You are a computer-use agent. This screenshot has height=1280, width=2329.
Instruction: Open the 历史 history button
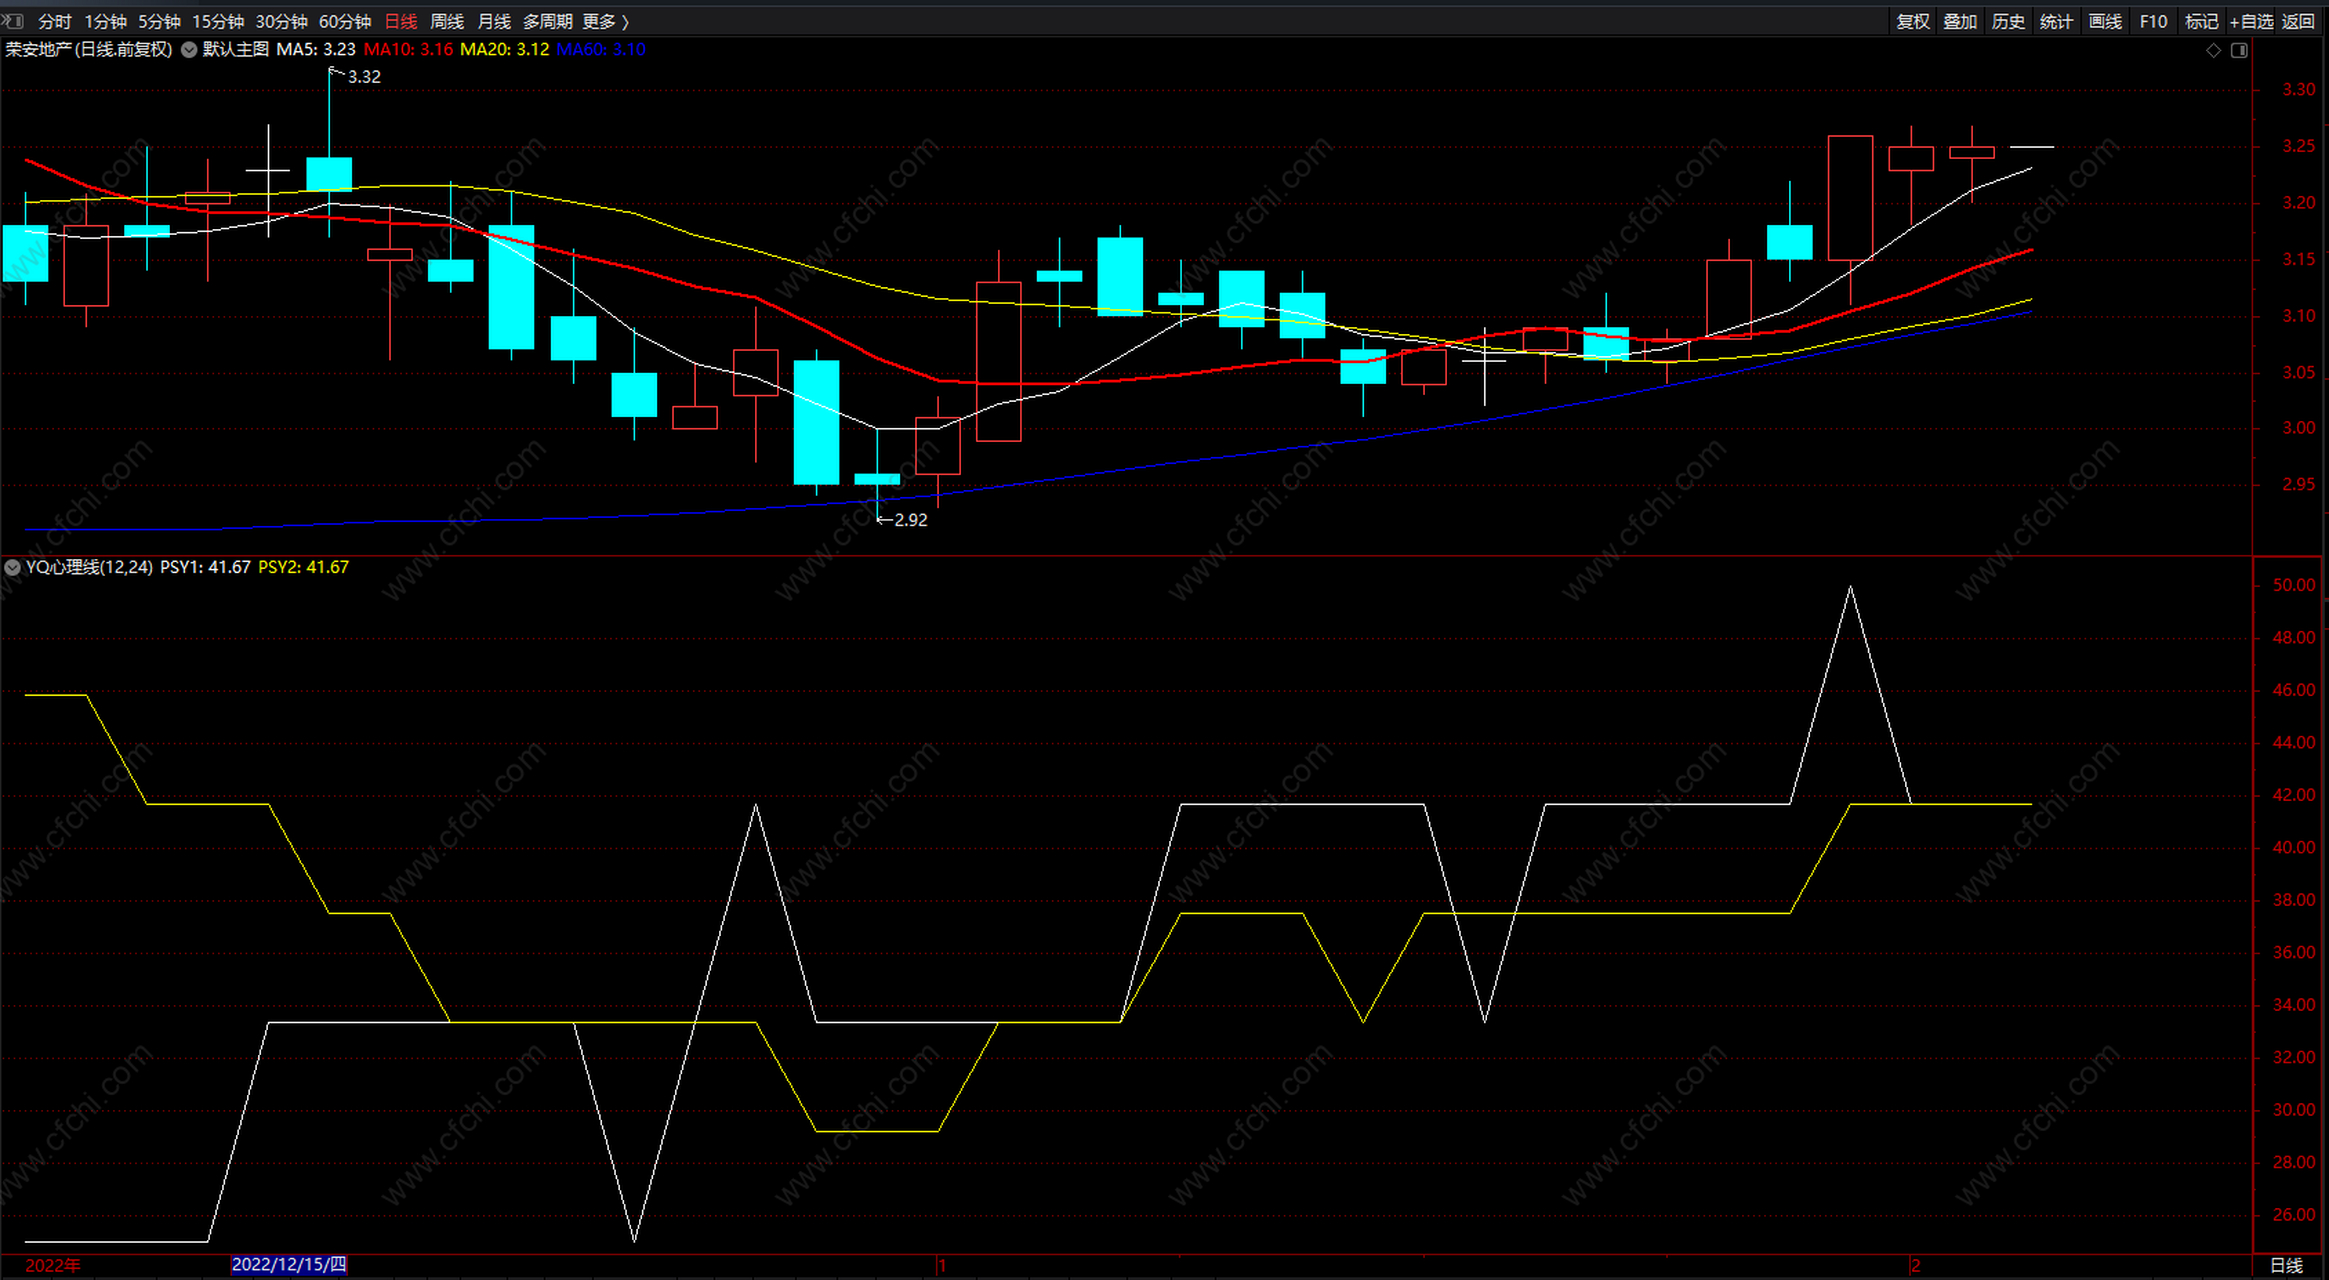(2008, 21)
